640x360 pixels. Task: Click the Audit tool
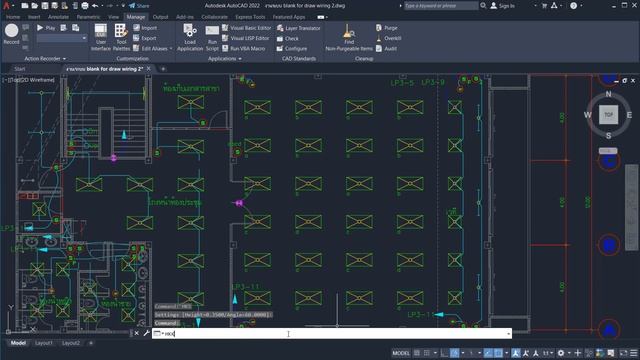tap(386, 49)
